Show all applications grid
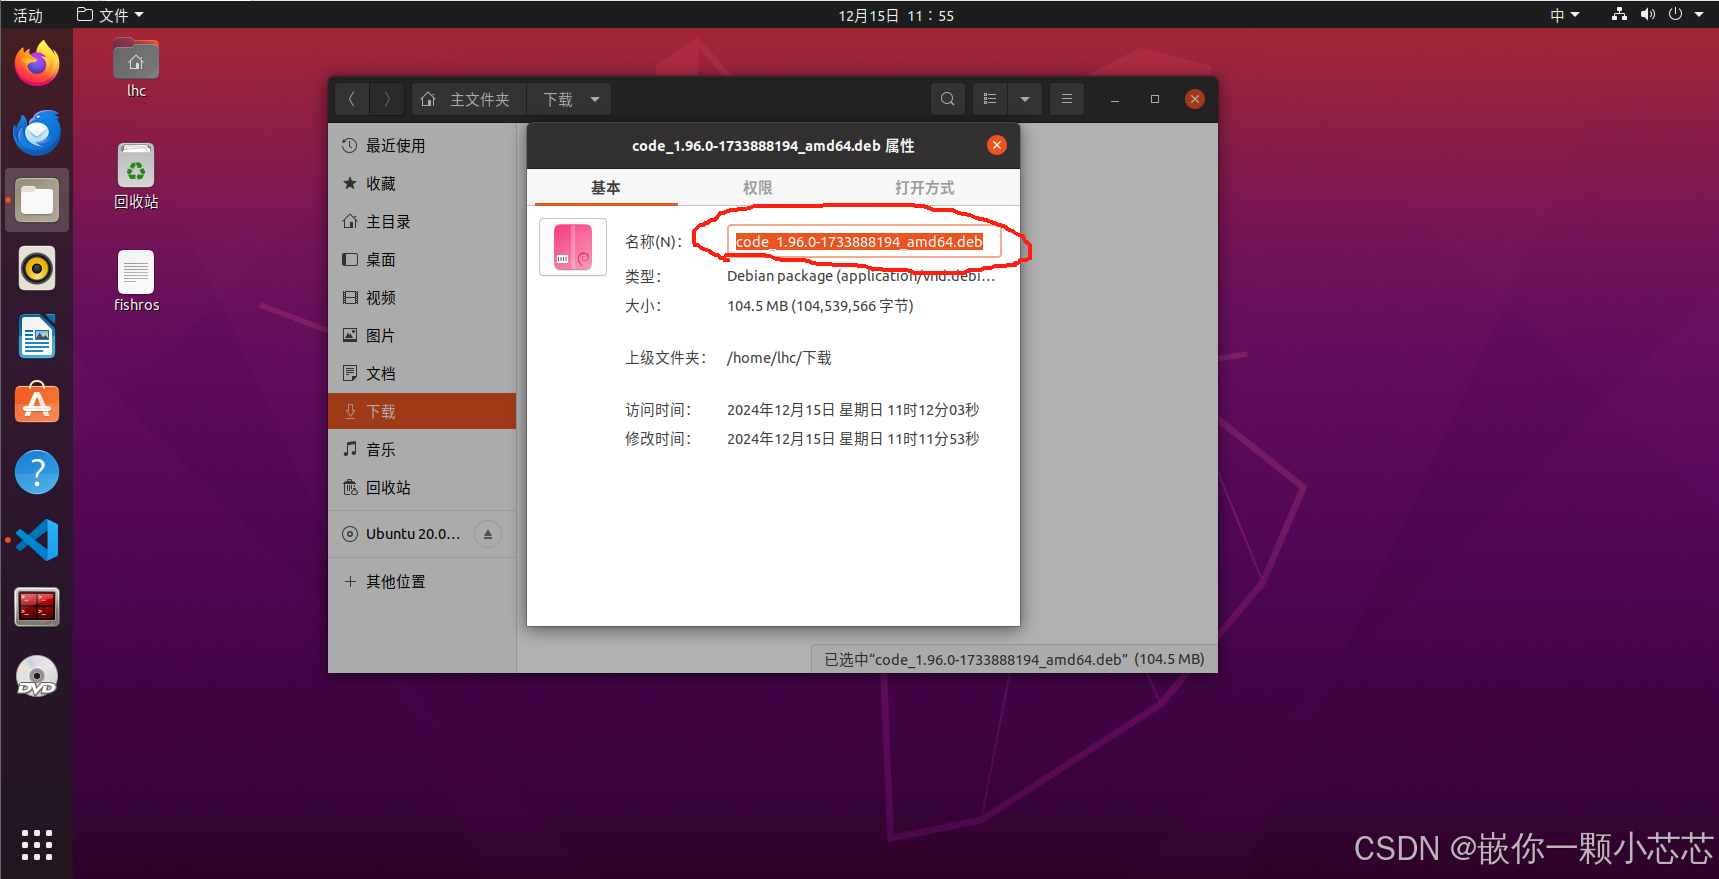The width and height of the screenshot is (1719, 879). 37,845
